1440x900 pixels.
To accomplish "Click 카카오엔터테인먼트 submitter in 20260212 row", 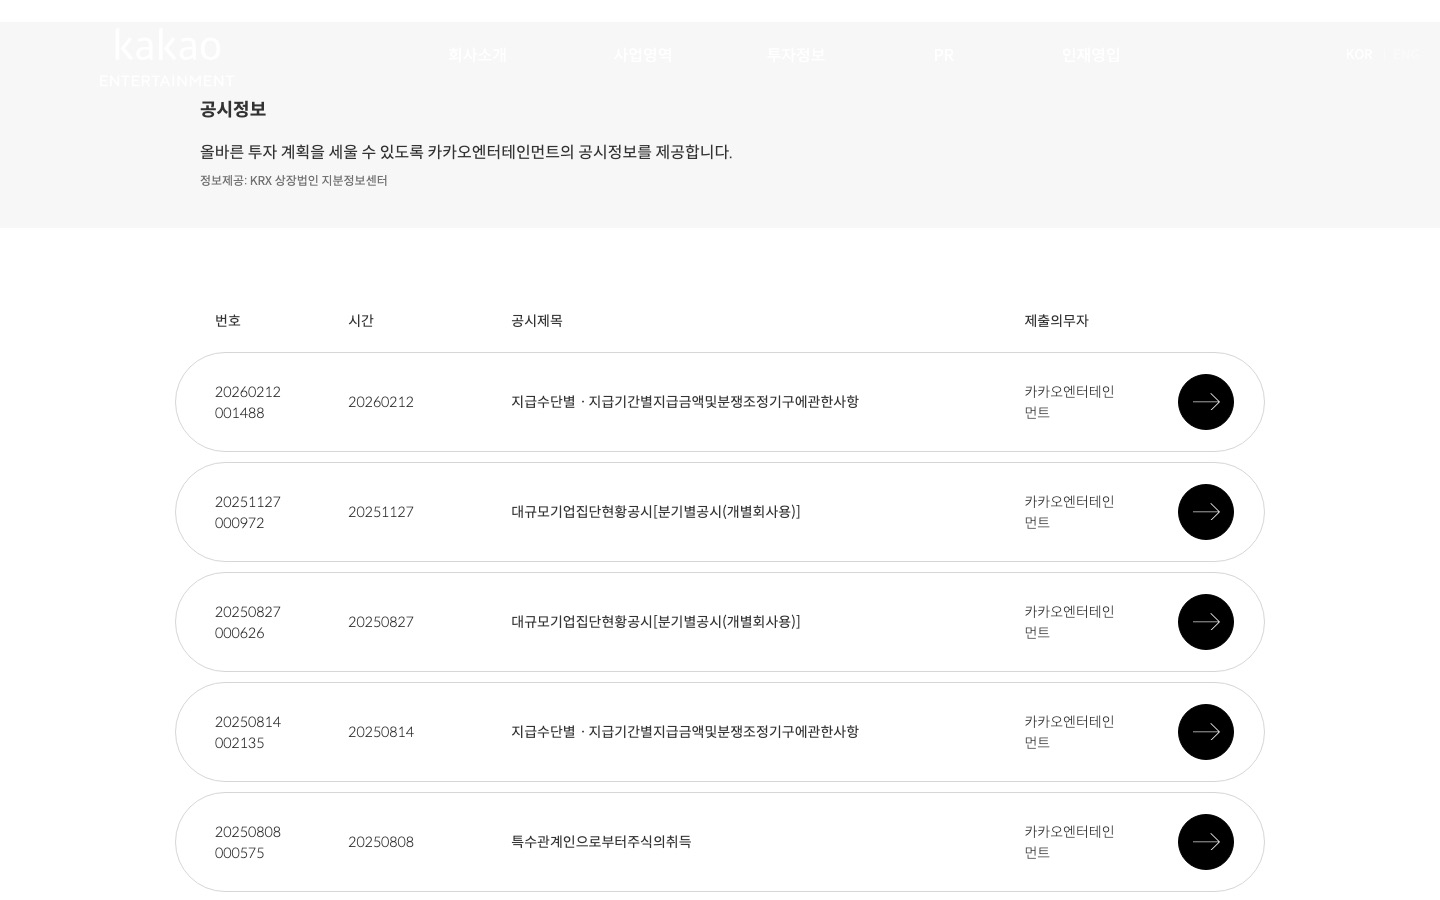I will coord(1069,402).
